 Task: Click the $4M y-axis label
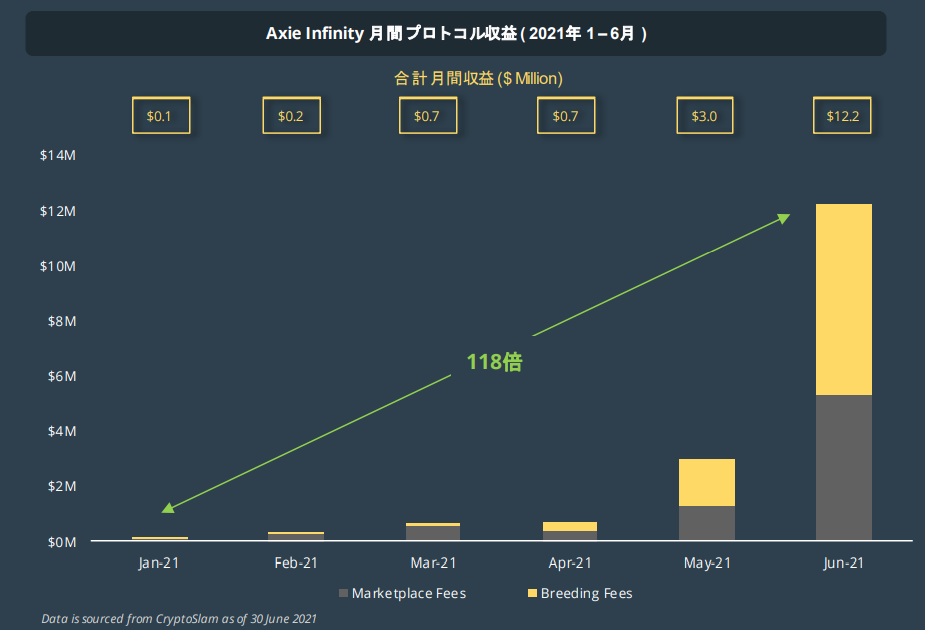point(62,431)
